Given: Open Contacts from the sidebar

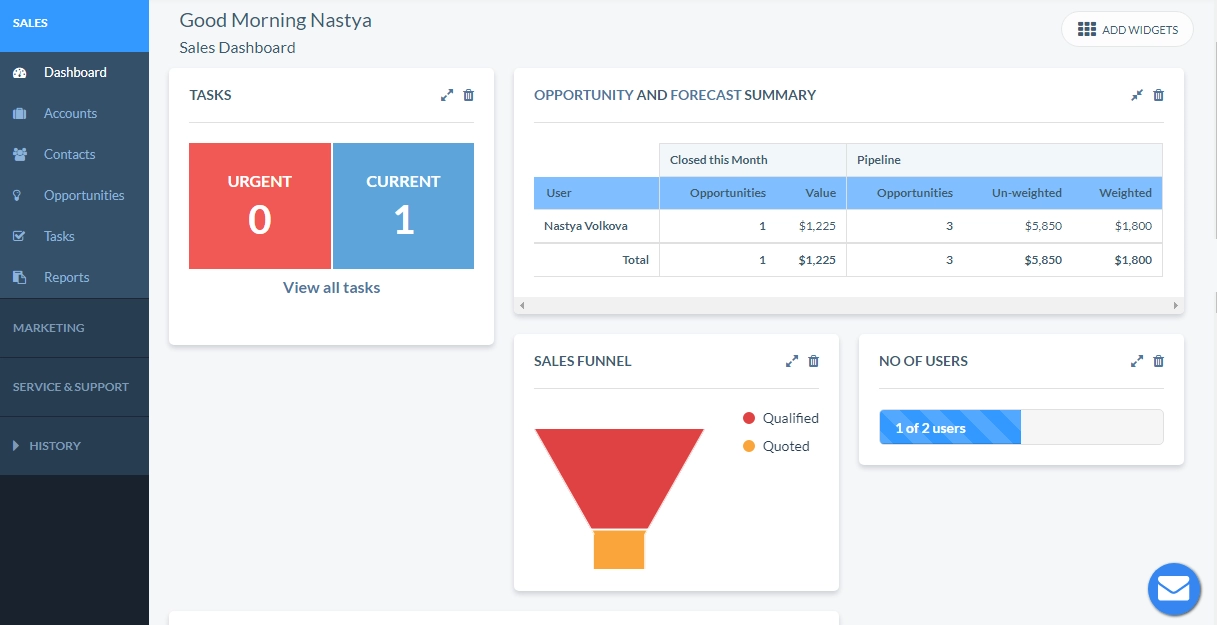Looking at the screenshot, I should click(71, 154).
